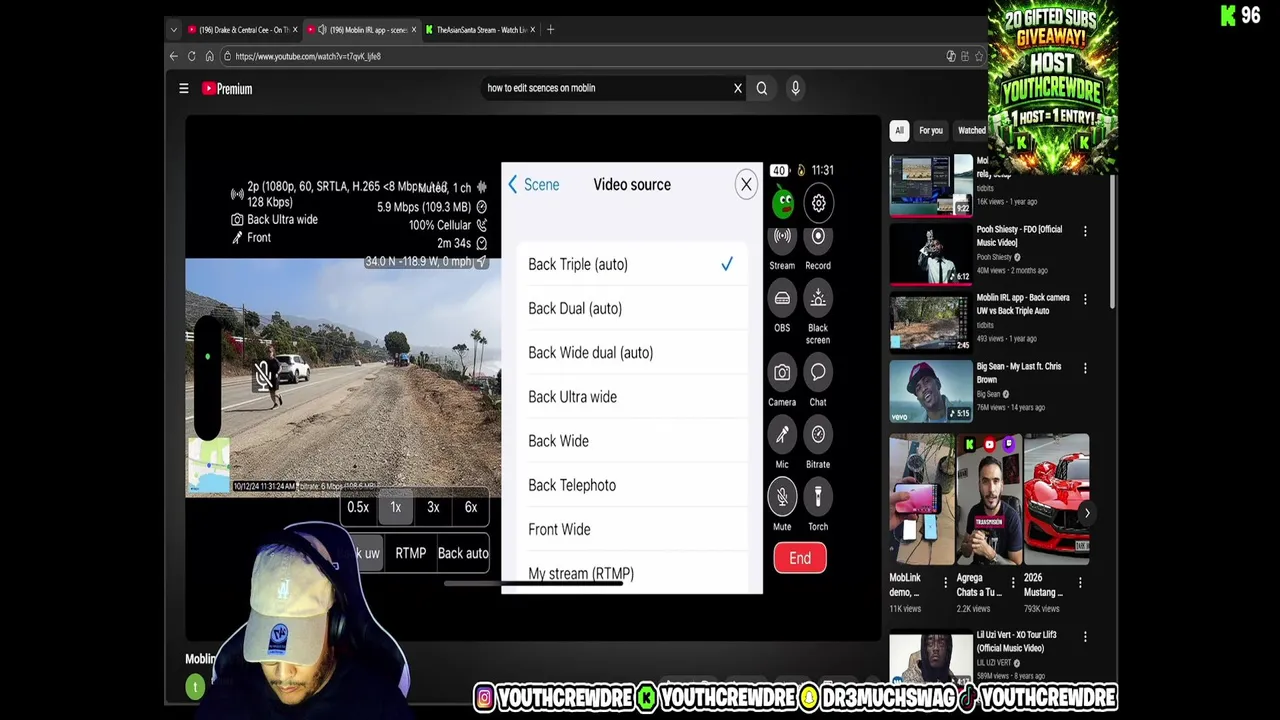Toggle the Record button
Image resolution: width=1280 pixels, height=720 pixels.
coord(818,237)
